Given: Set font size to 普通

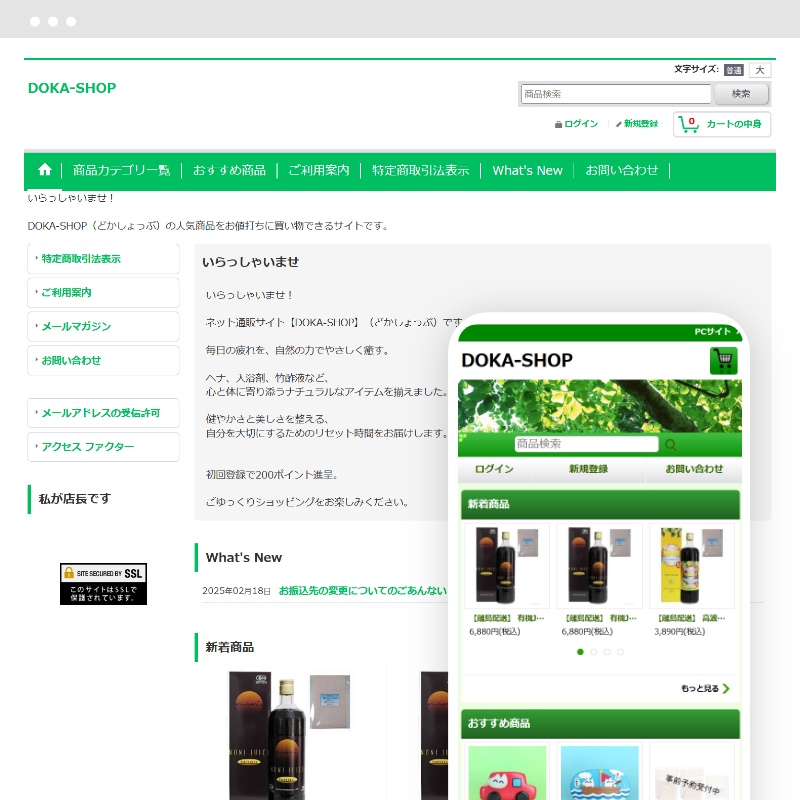Looking at the screenshot, I should click(x=734, y=70).
